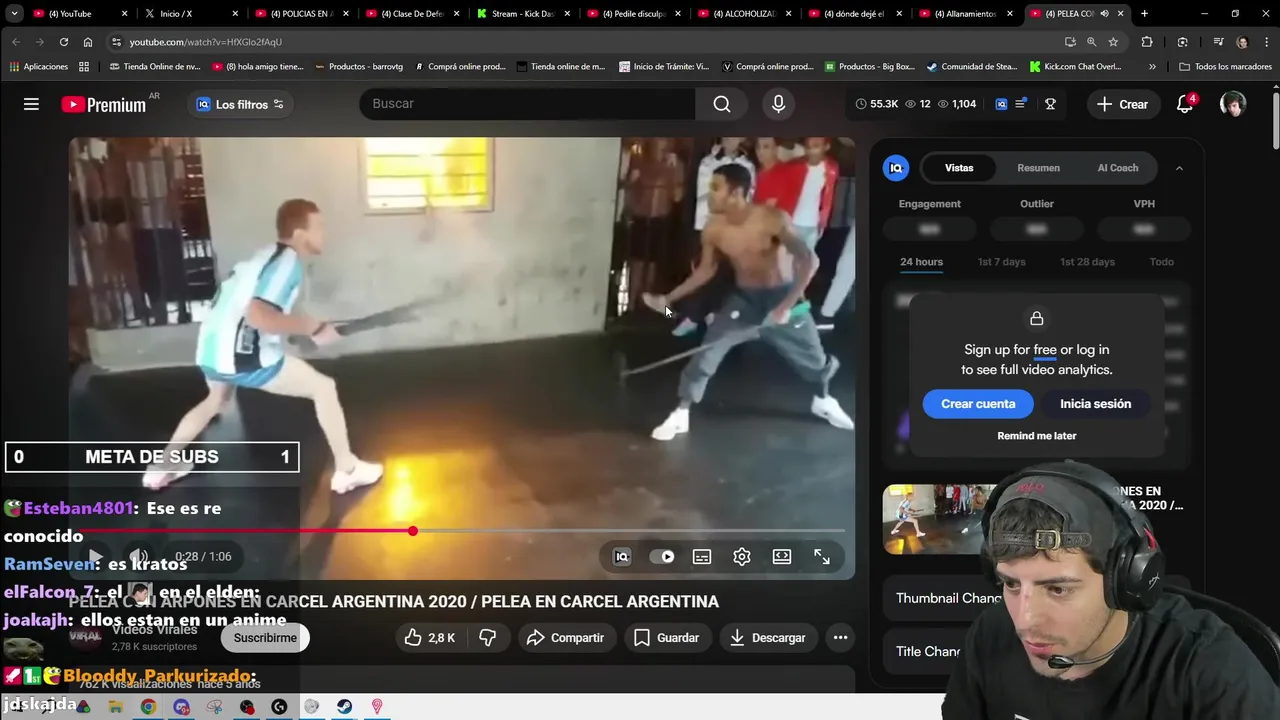Toggle subtitles in the video player
1280x720 pixels.
coord(702,557)
